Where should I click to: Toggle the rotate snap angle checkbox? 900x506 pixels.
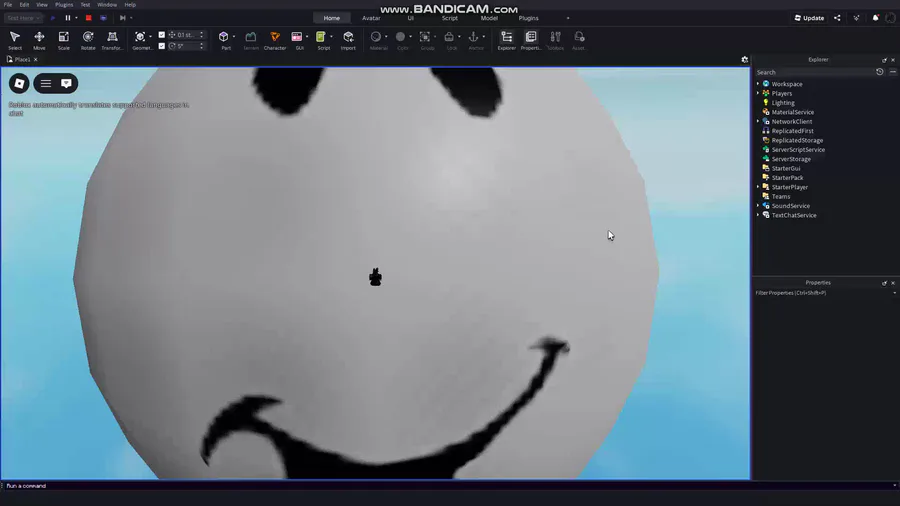click(162, 46)
